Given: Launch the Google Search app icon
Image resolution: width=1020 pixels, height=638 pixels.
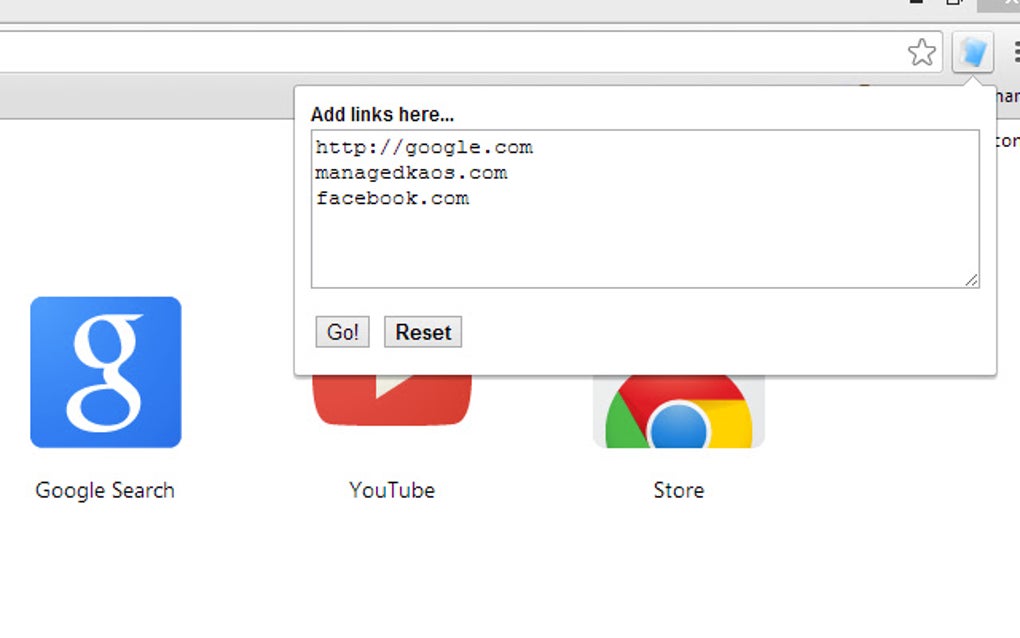Looking at the screenshot, I should pos(105,372).
